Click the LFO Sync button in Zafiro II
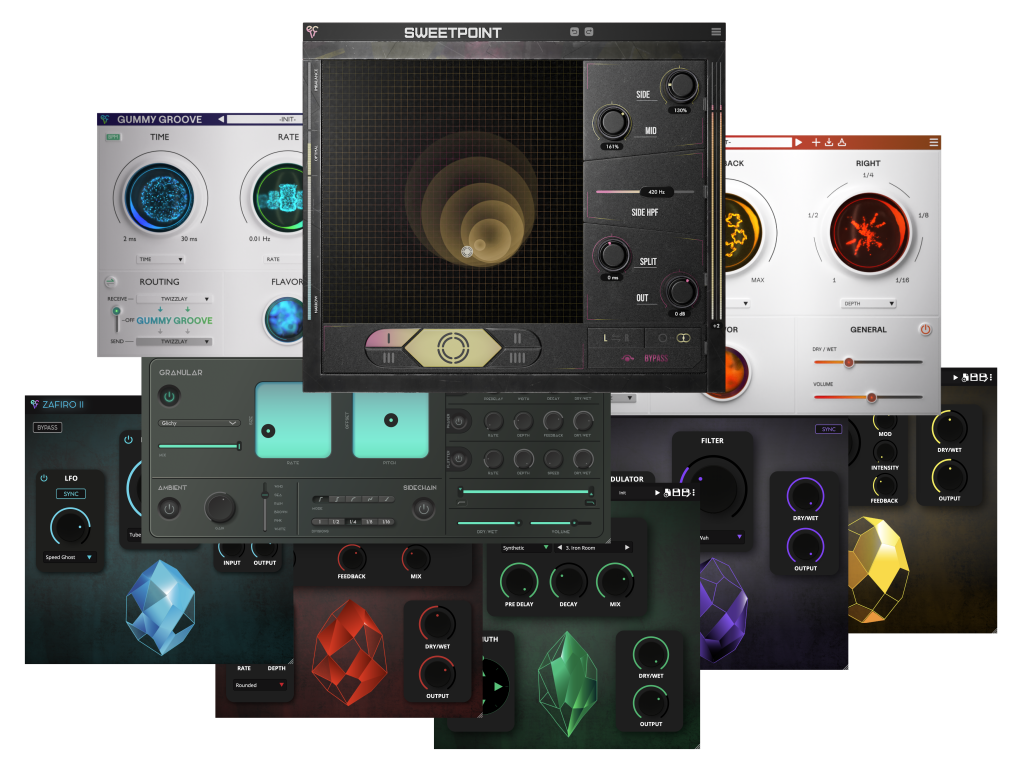 pos(71,494)
